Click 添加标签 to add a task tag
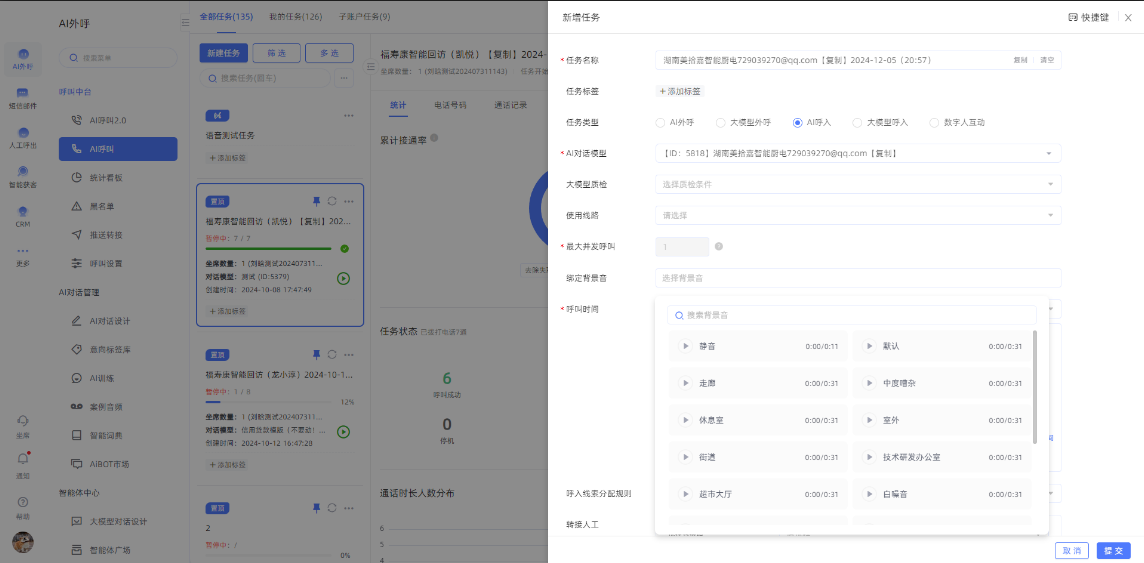The height and width of the screenshot is (563, 1144). click(x=680, y=91)
